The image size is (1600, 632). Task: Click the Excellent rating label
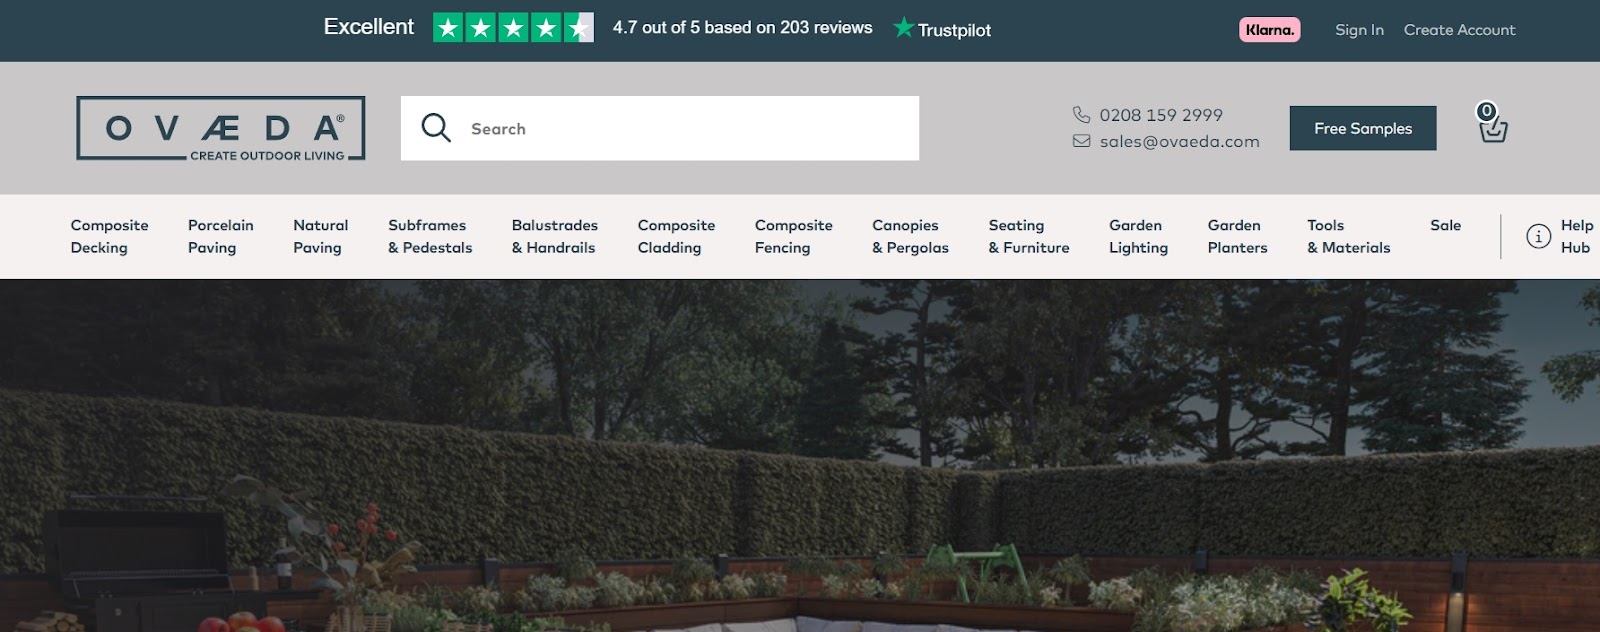click(368, 27)
